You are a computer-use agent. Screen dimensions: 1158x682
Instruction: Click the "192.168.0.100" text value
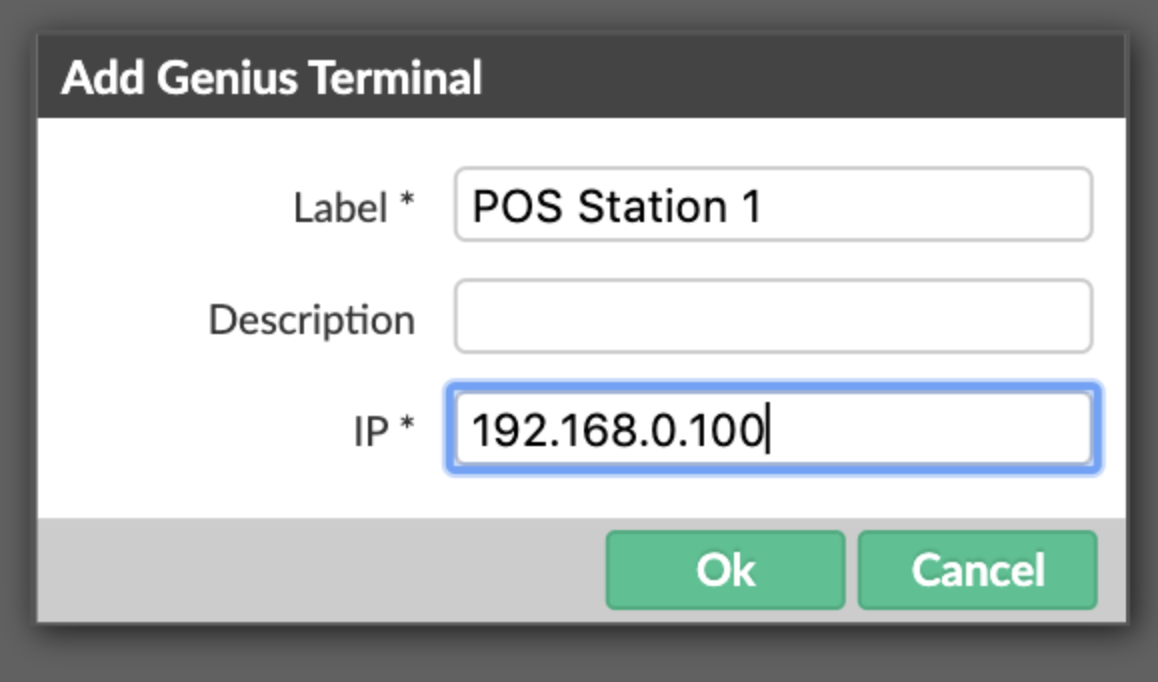click(617, 430)
